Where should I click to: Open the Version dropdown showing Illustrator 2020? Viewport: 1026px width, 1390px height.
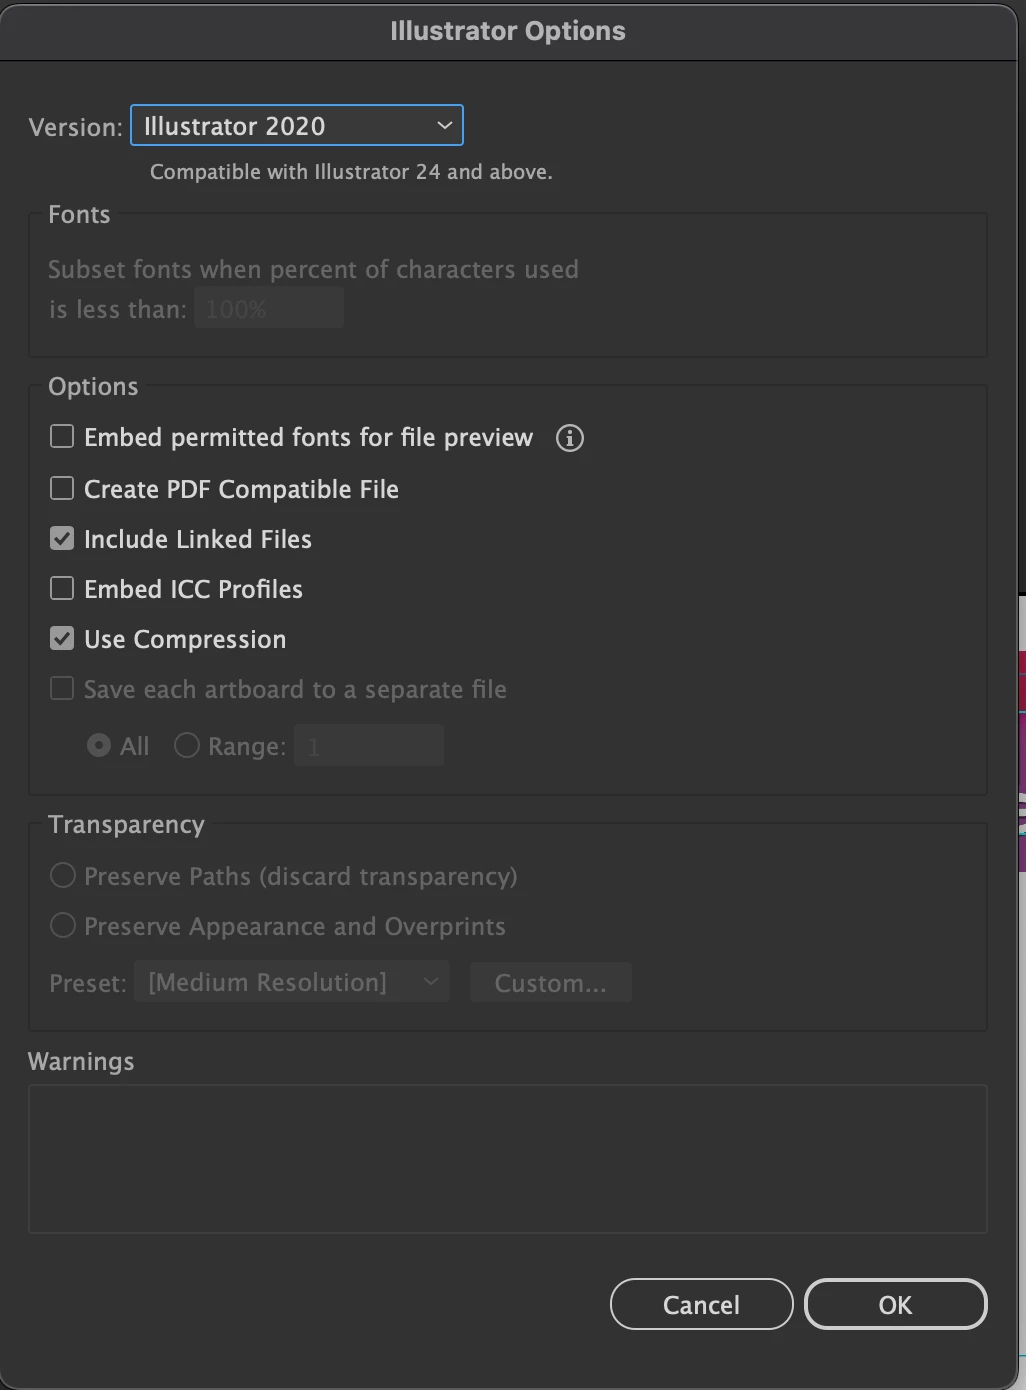pyautogui.click(x=297, y=126)
